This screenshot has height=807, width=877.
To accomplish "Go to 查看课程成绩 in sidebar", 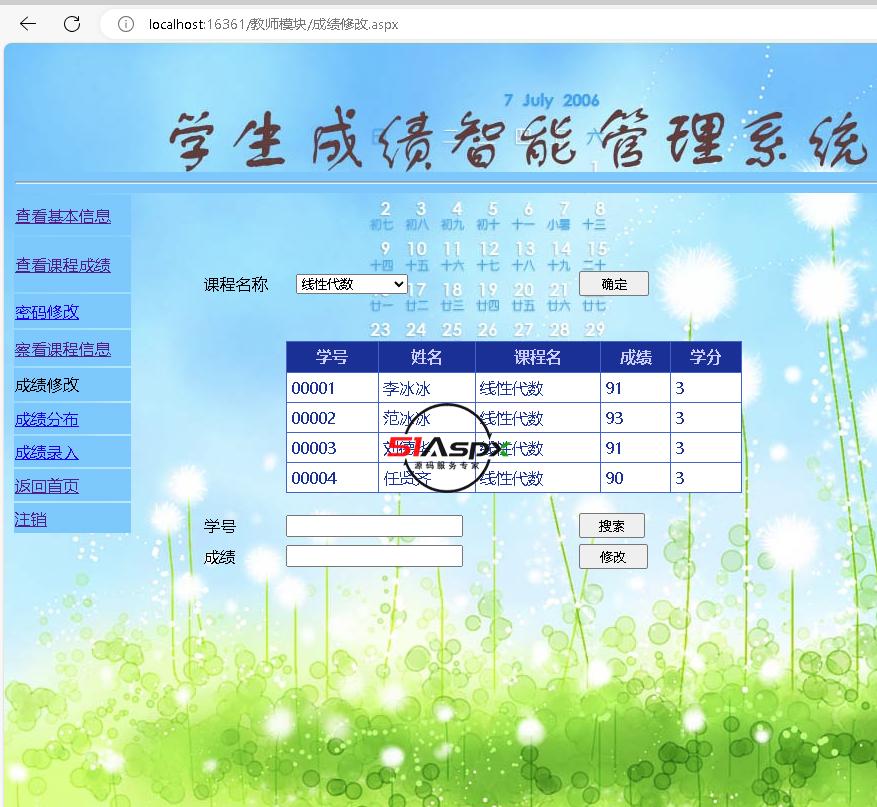I will (x=63, y=265).
